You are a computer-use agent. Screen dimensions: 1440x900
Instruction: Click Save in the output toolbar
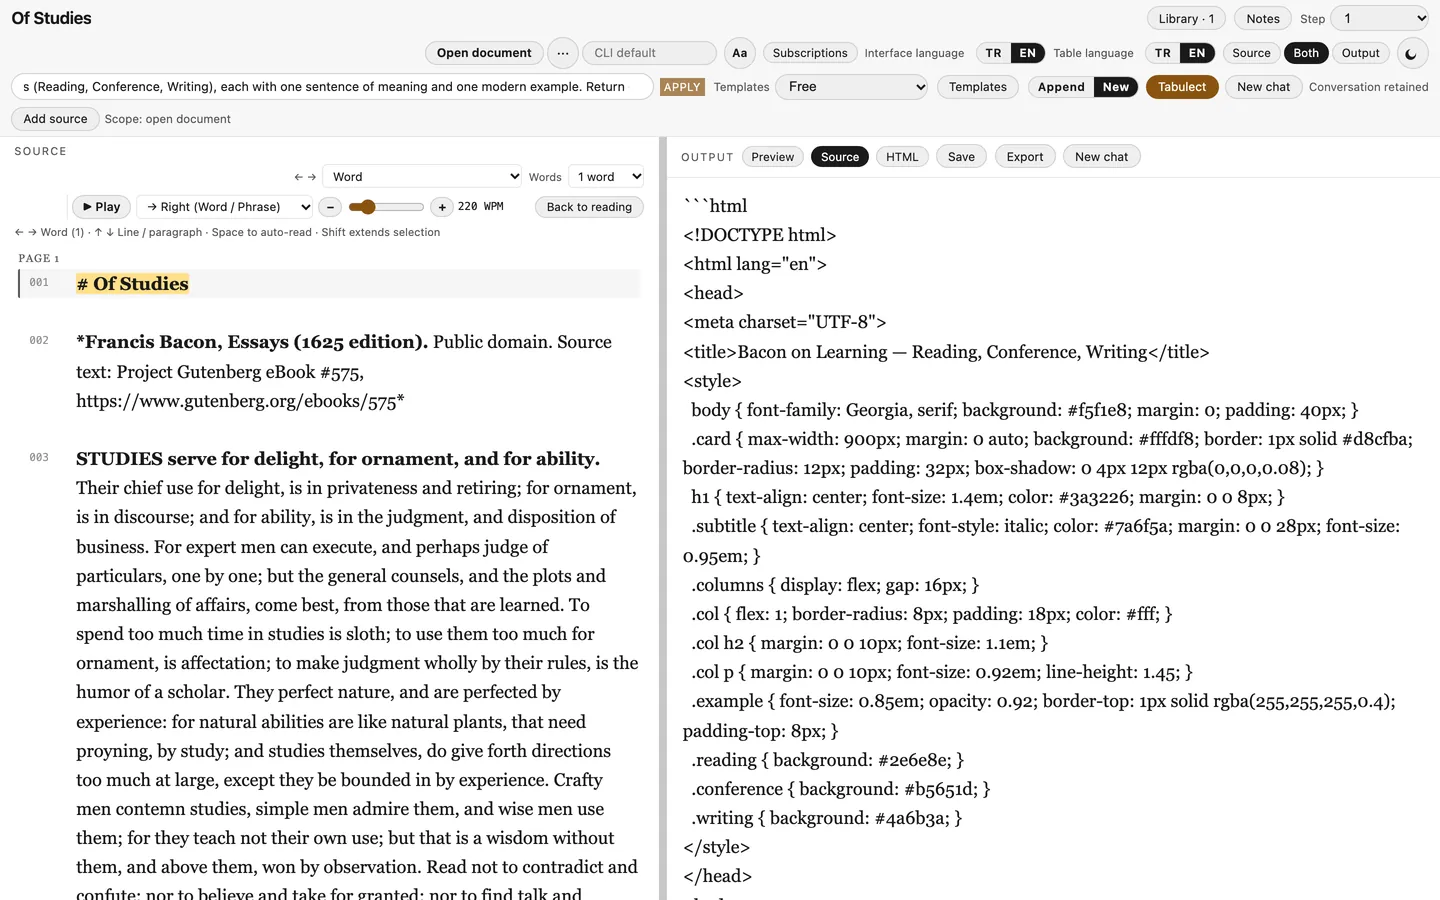tap(961, 157)
